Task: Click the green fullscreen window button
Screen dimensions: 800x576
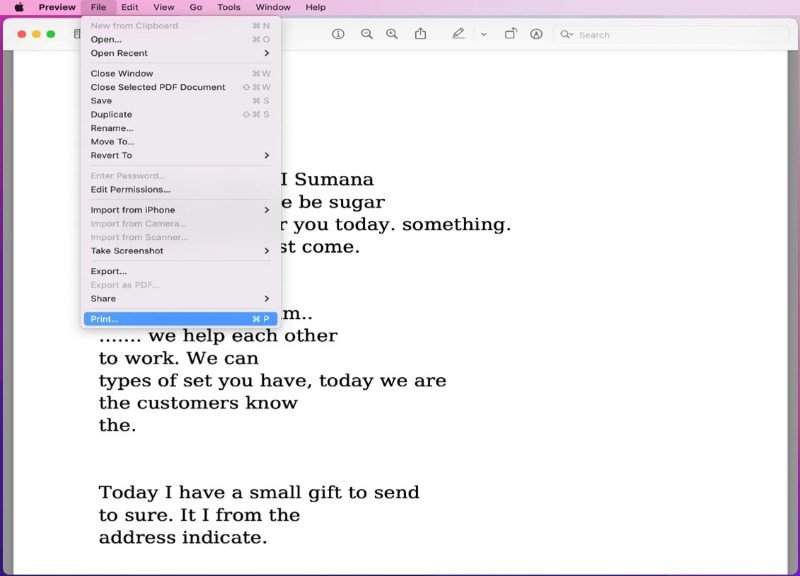Action: click(x=51, y=34)
